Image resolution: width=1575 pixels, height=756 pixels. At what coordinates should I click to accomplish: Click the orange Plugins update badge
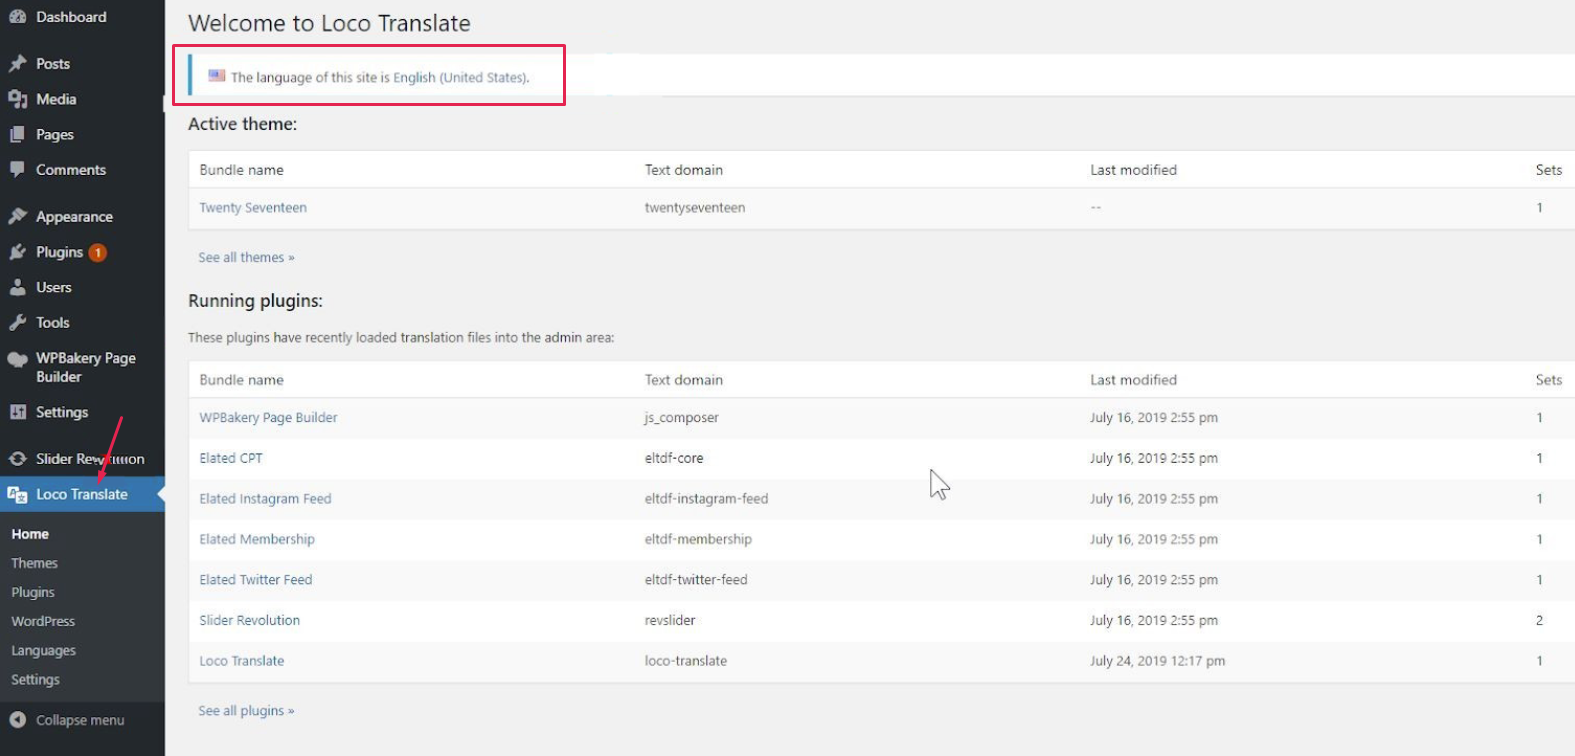pos(97,252)
